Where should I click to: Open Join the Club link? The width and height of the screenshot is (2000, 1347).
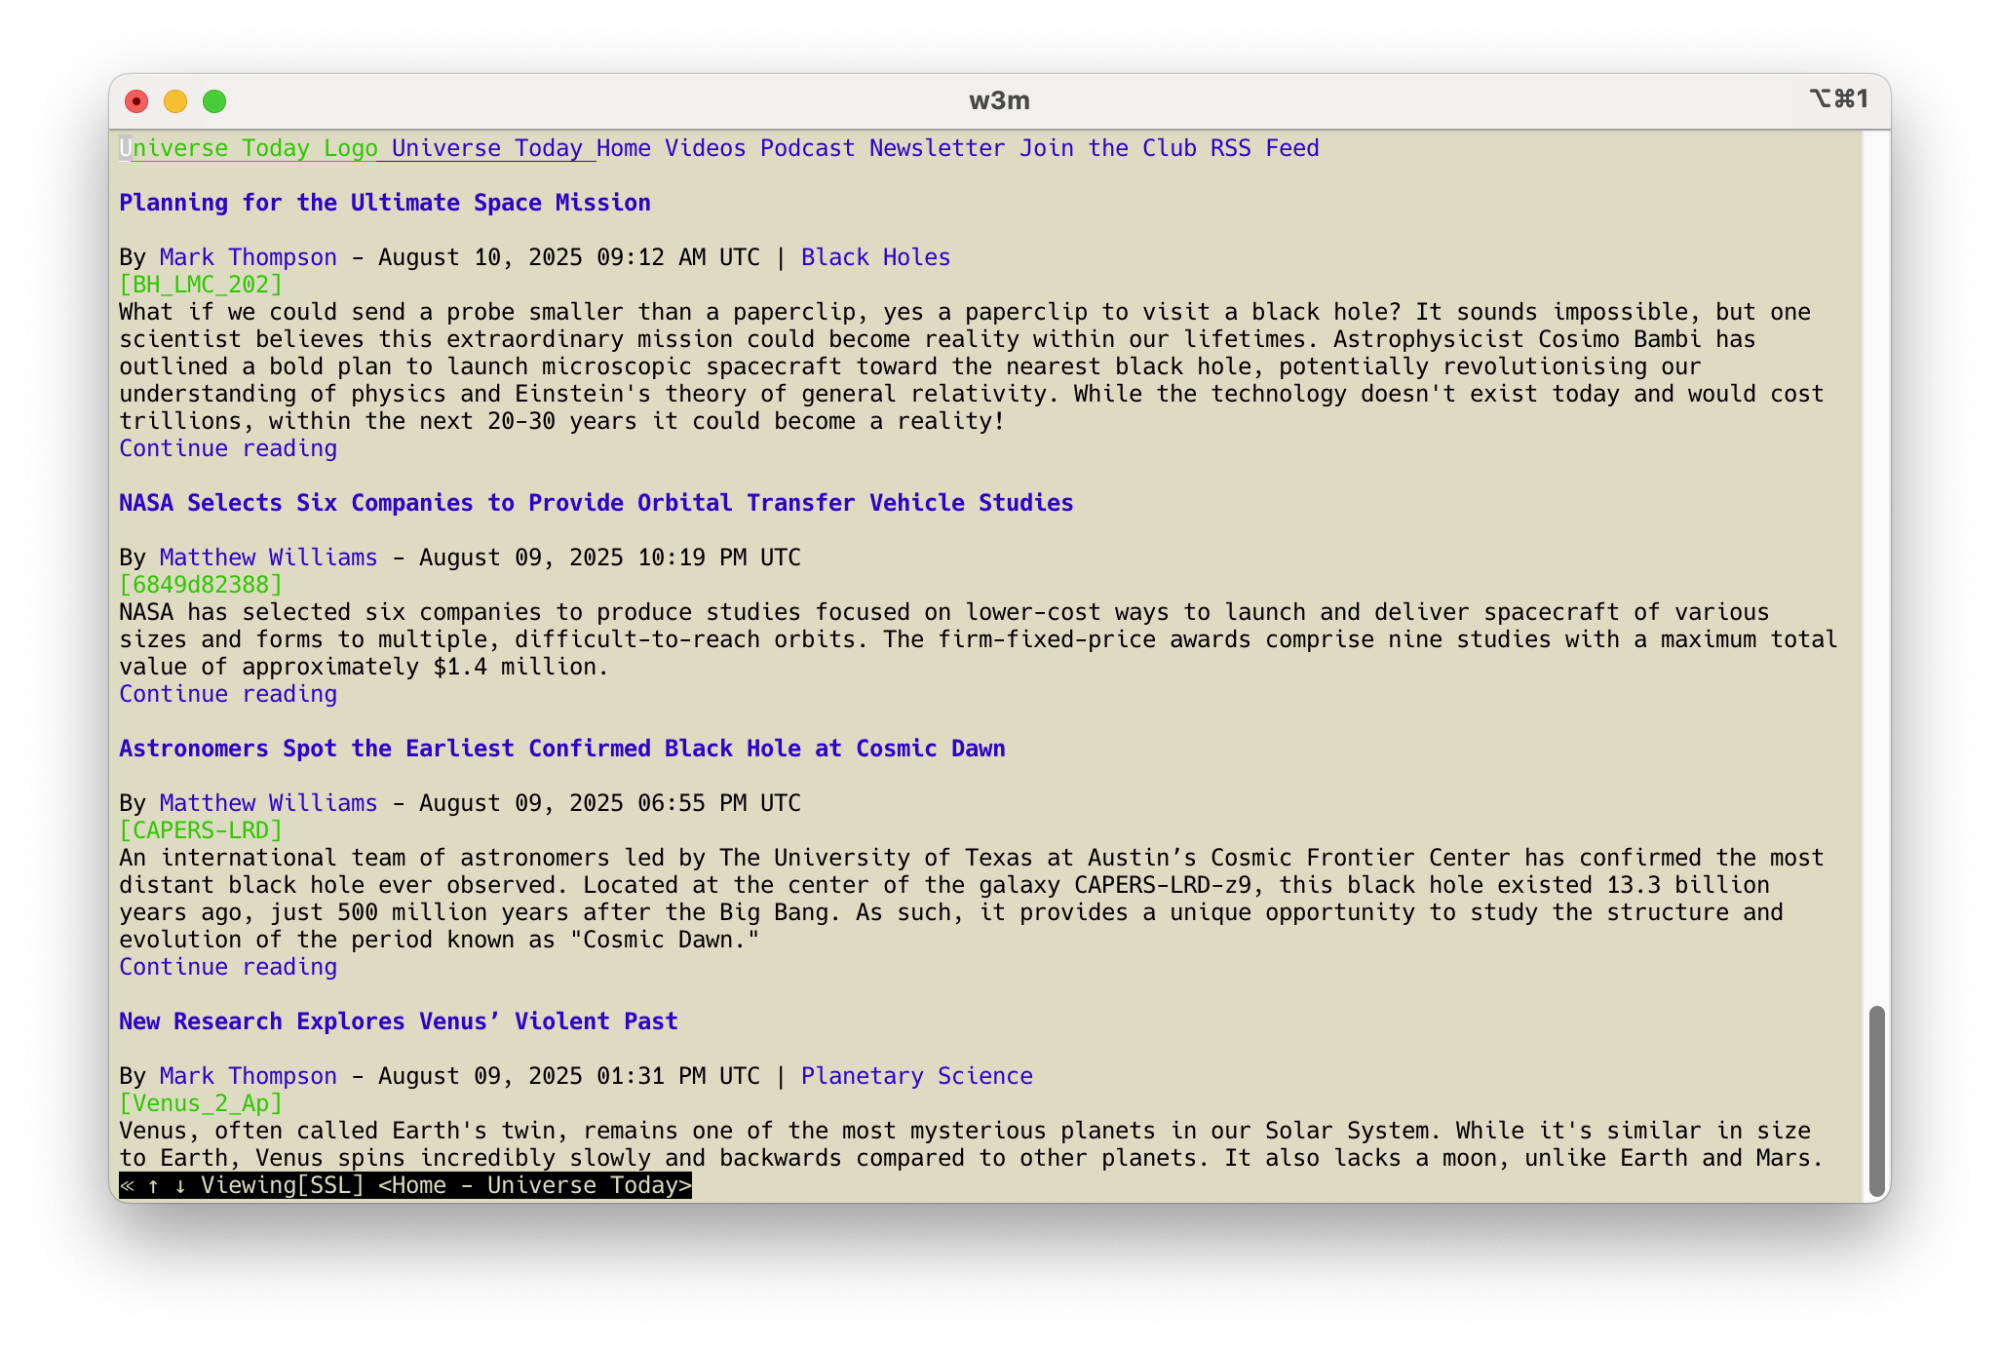coord(1107,149)
